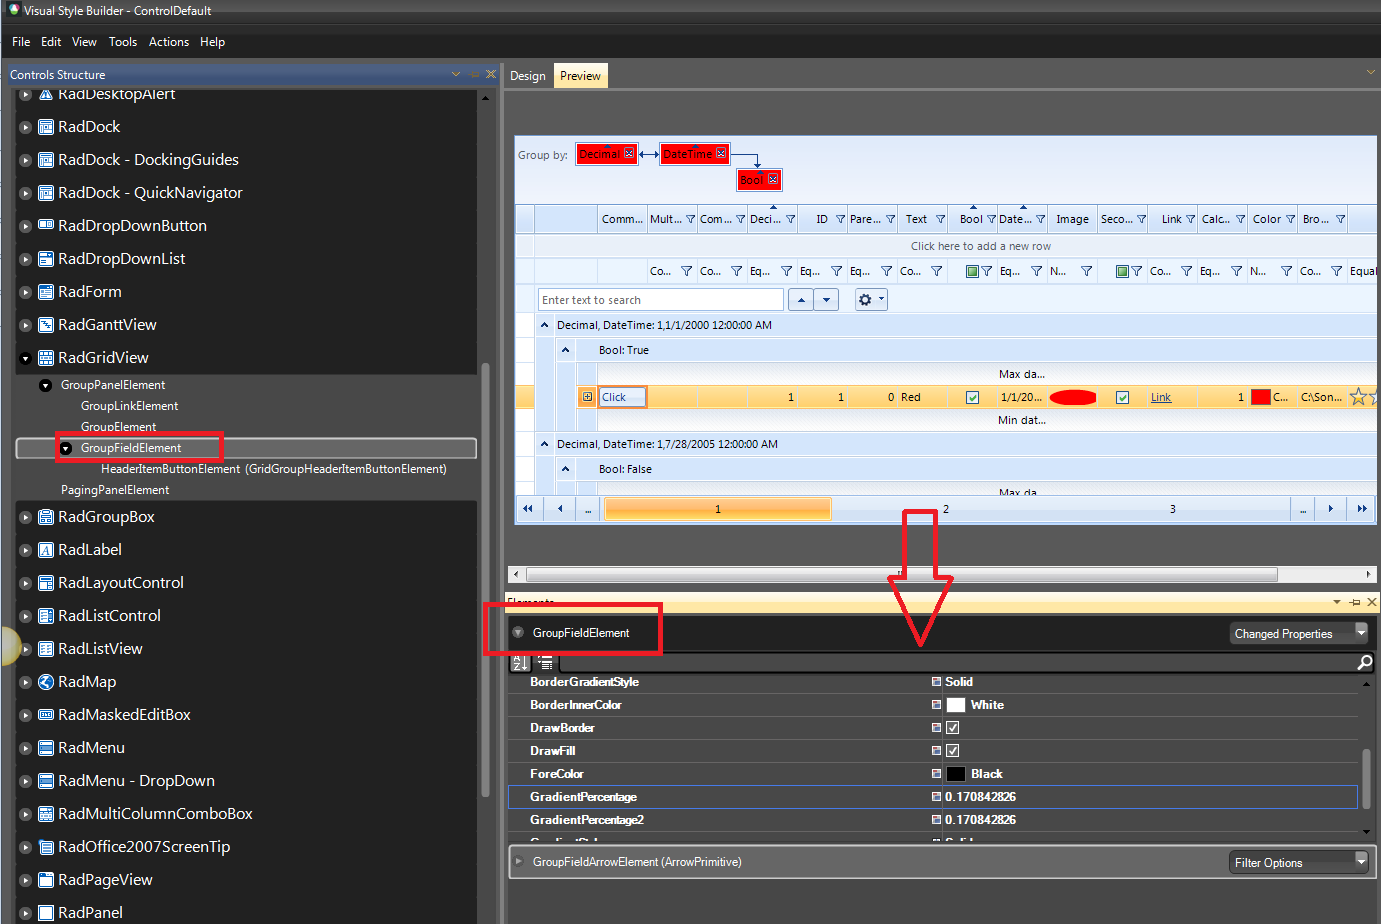
Task: Open the Actions menu
Action: click(x=169, y=42)
